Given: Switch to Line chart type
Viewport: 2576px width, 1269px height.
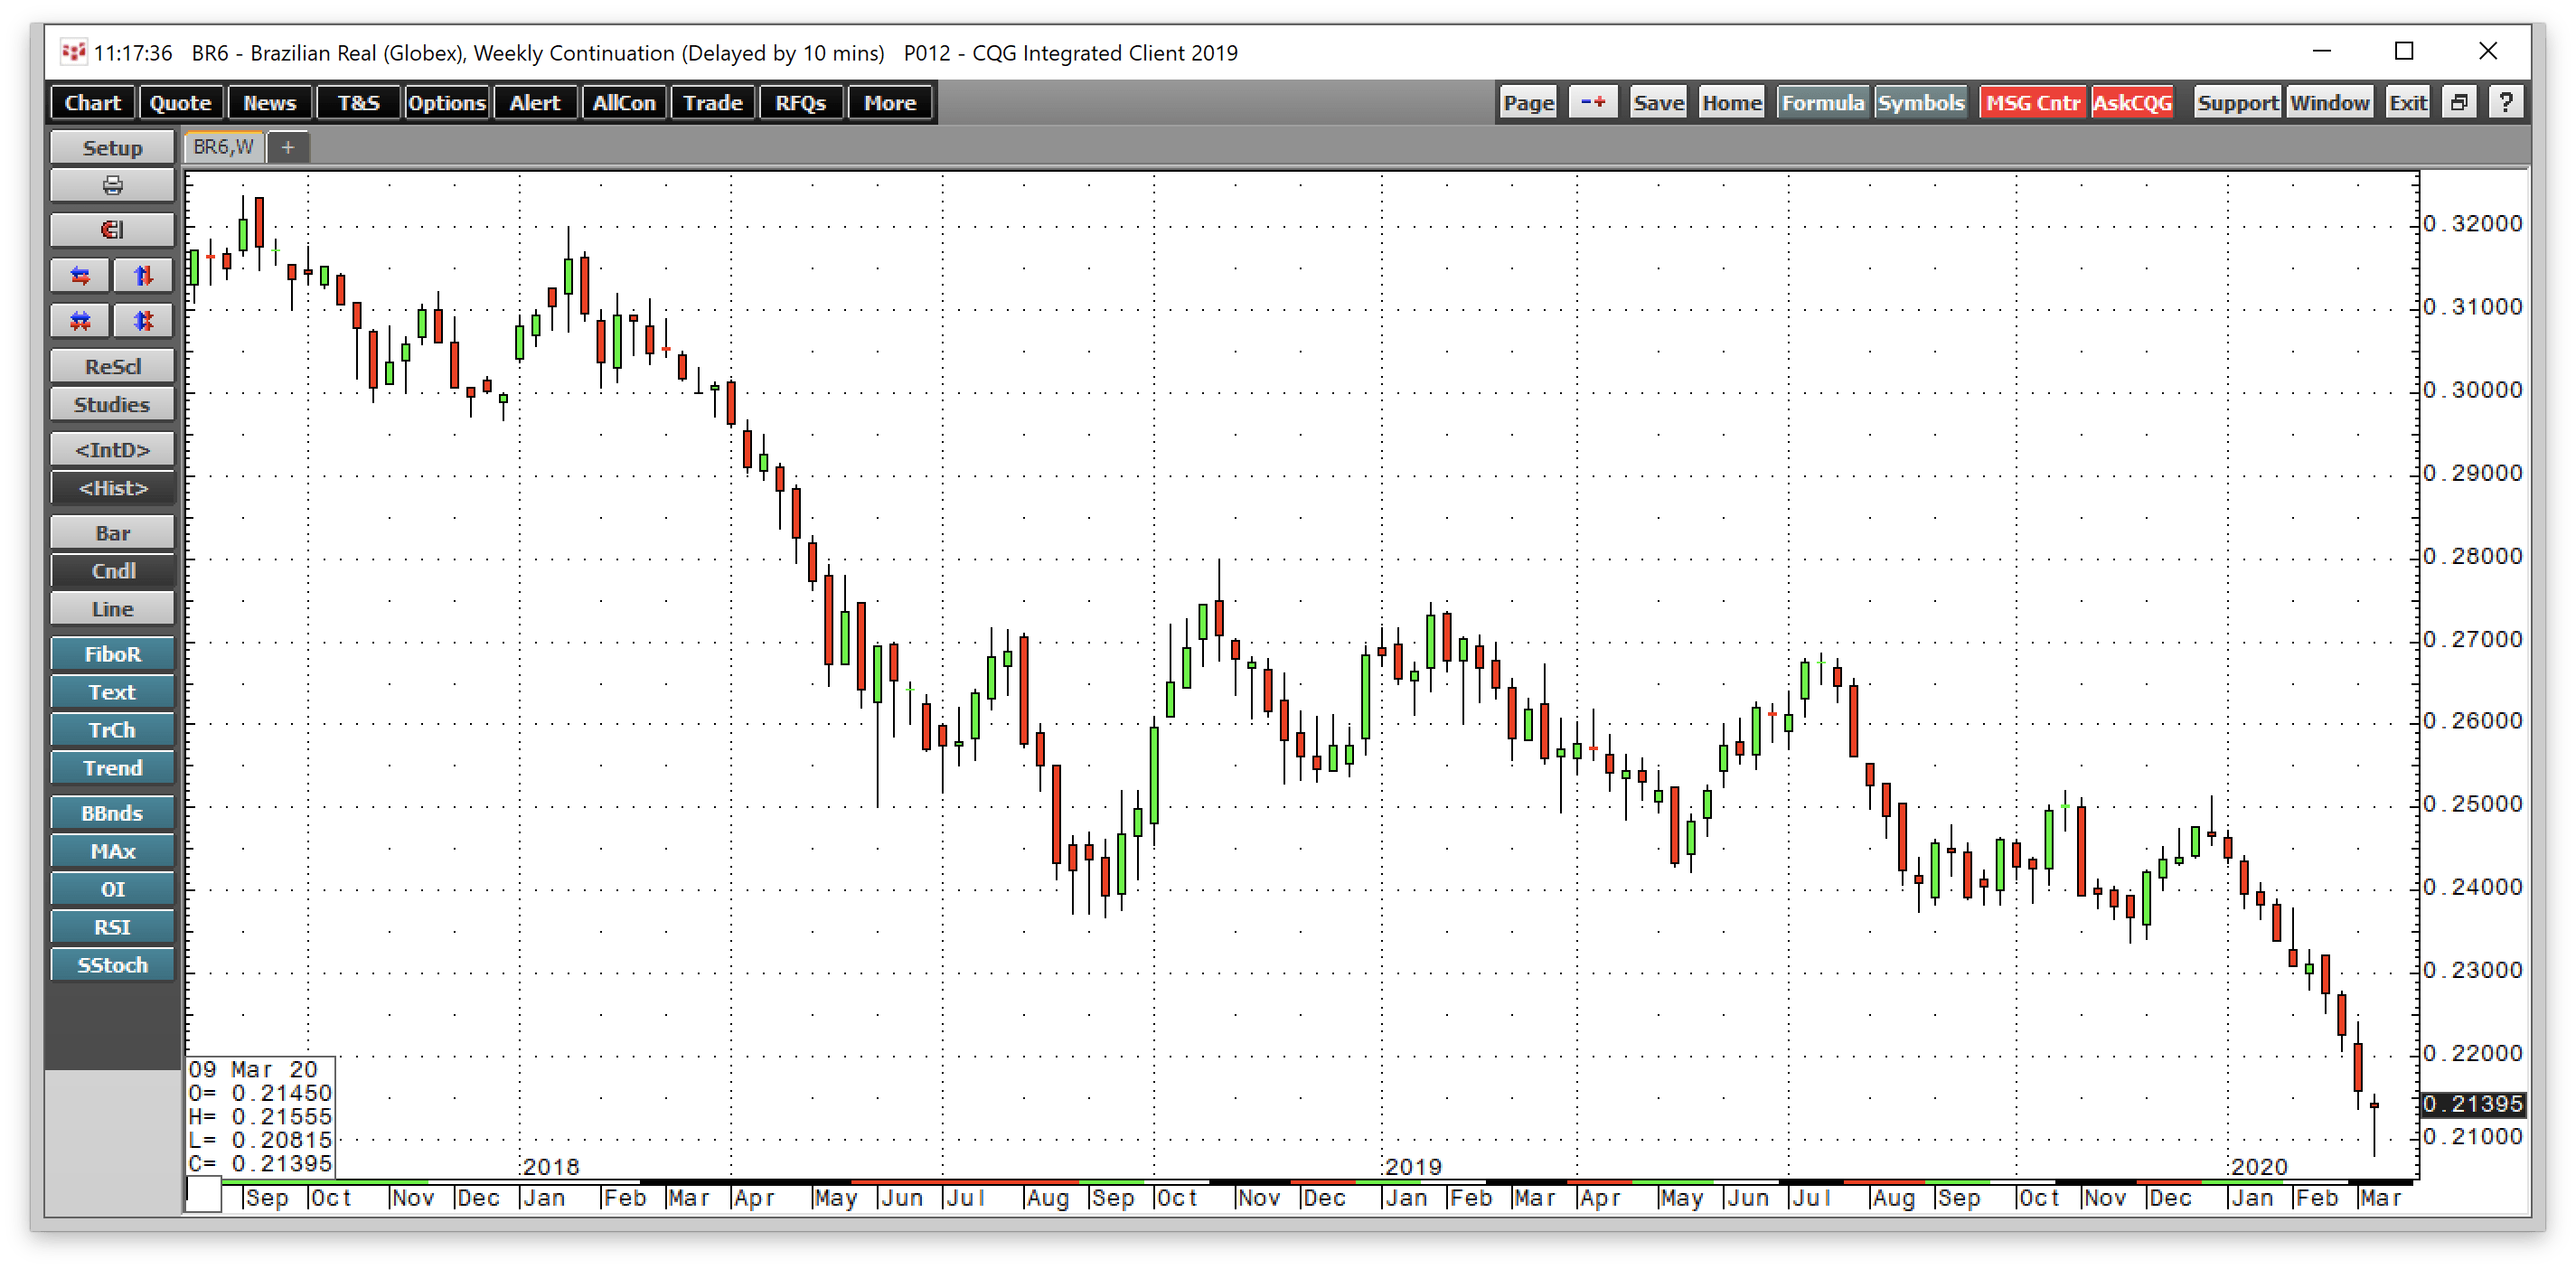Looking at the screenshot, I should point(112,609).
